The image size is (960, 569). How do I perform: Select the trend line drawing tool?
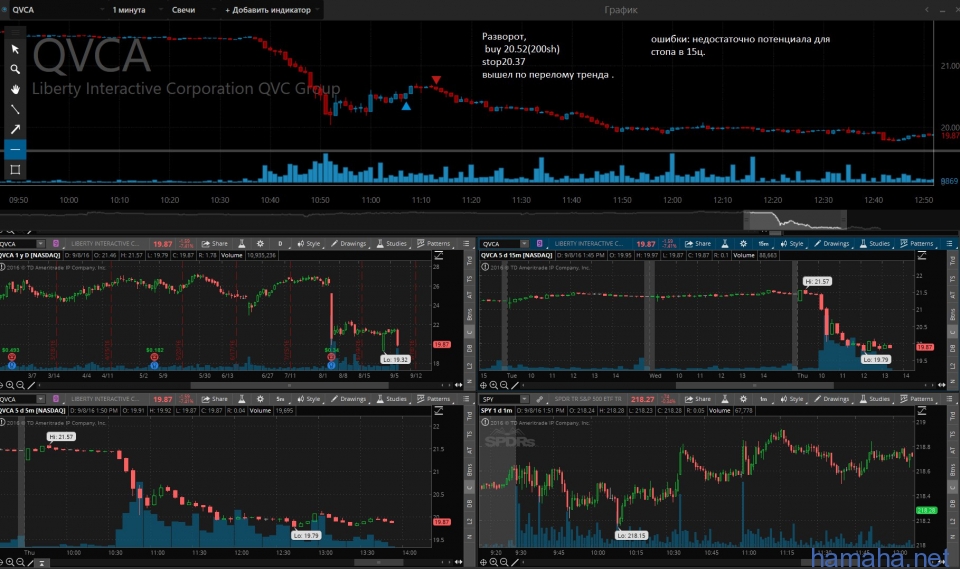pos(15,110)
